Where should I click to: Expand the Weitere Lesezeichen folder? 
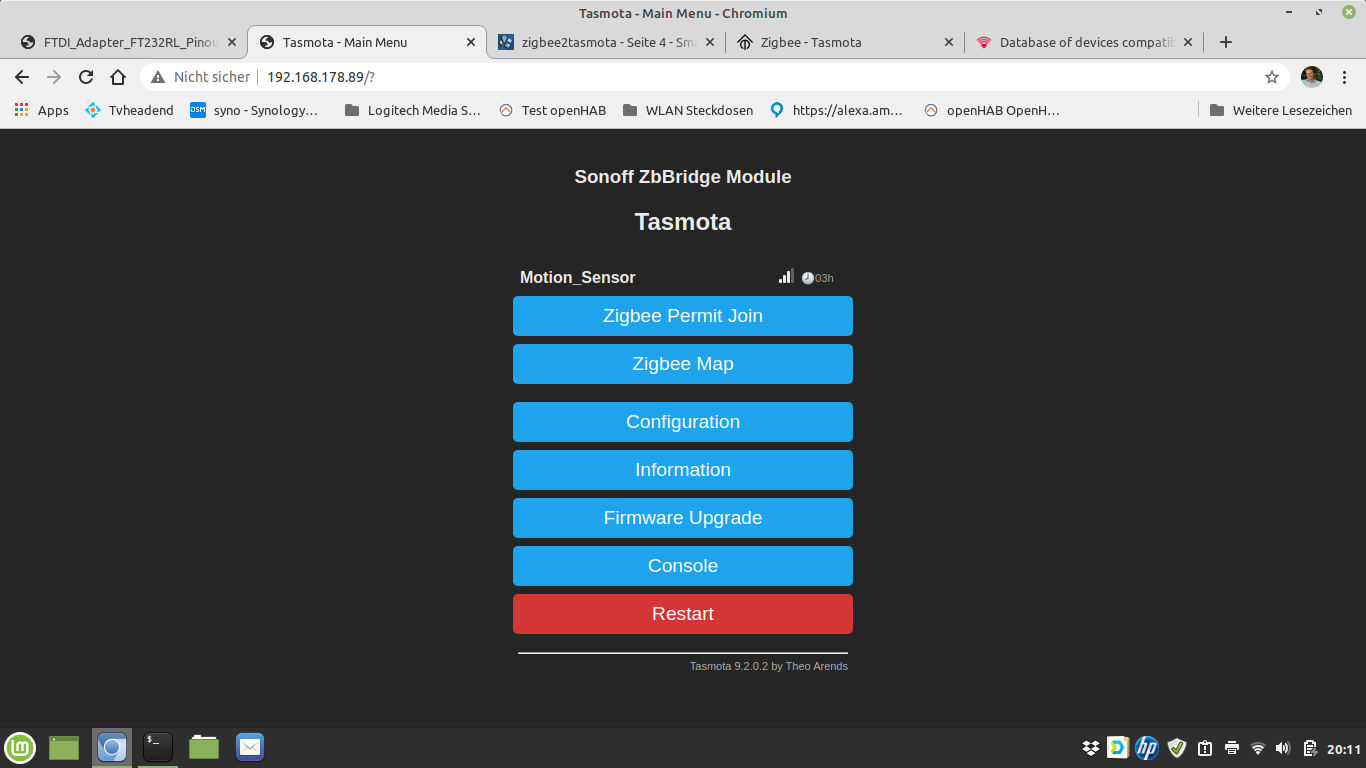pos(1281,110)
